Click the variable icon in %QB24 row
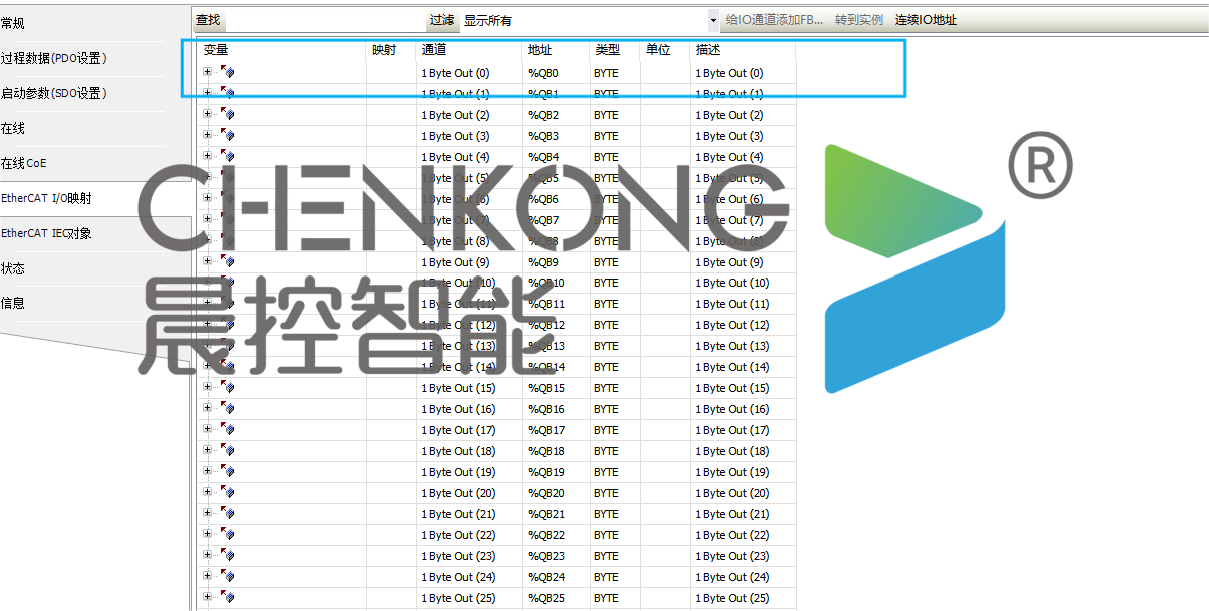 click(x=227, y=576)
